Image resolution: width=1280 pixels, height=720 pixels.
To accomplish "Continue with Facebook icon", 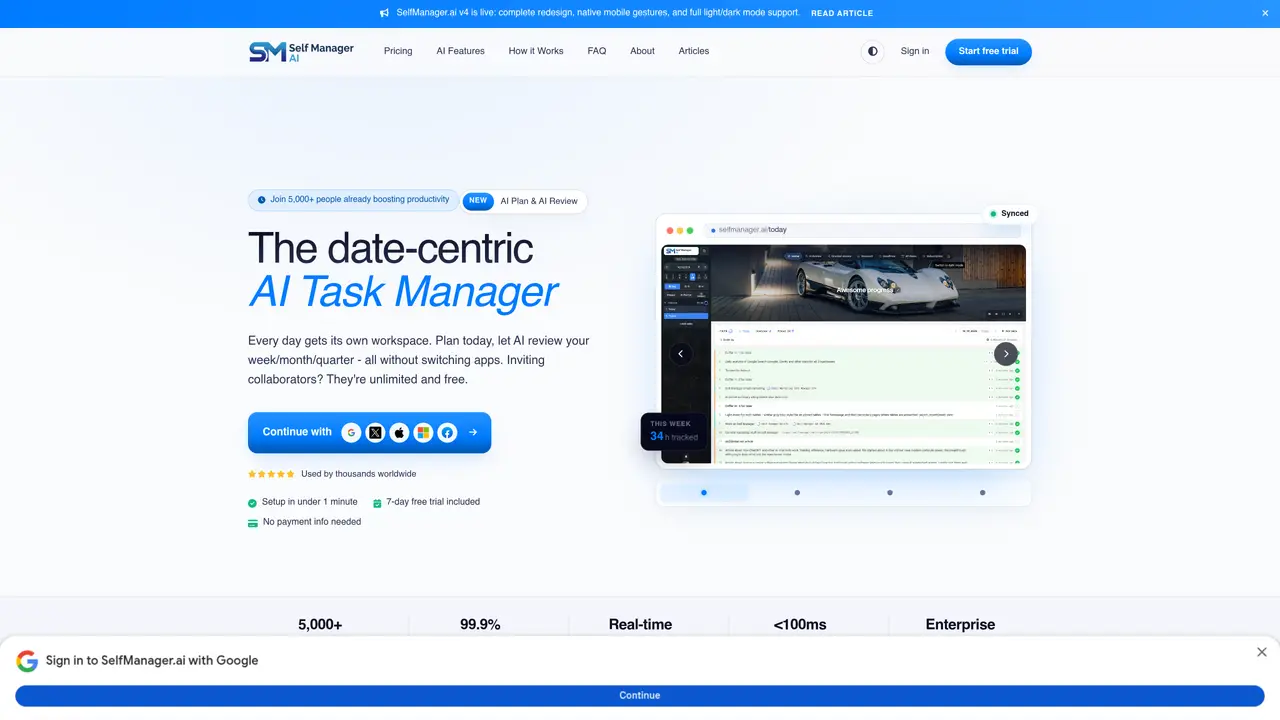I will click(447, 432).
